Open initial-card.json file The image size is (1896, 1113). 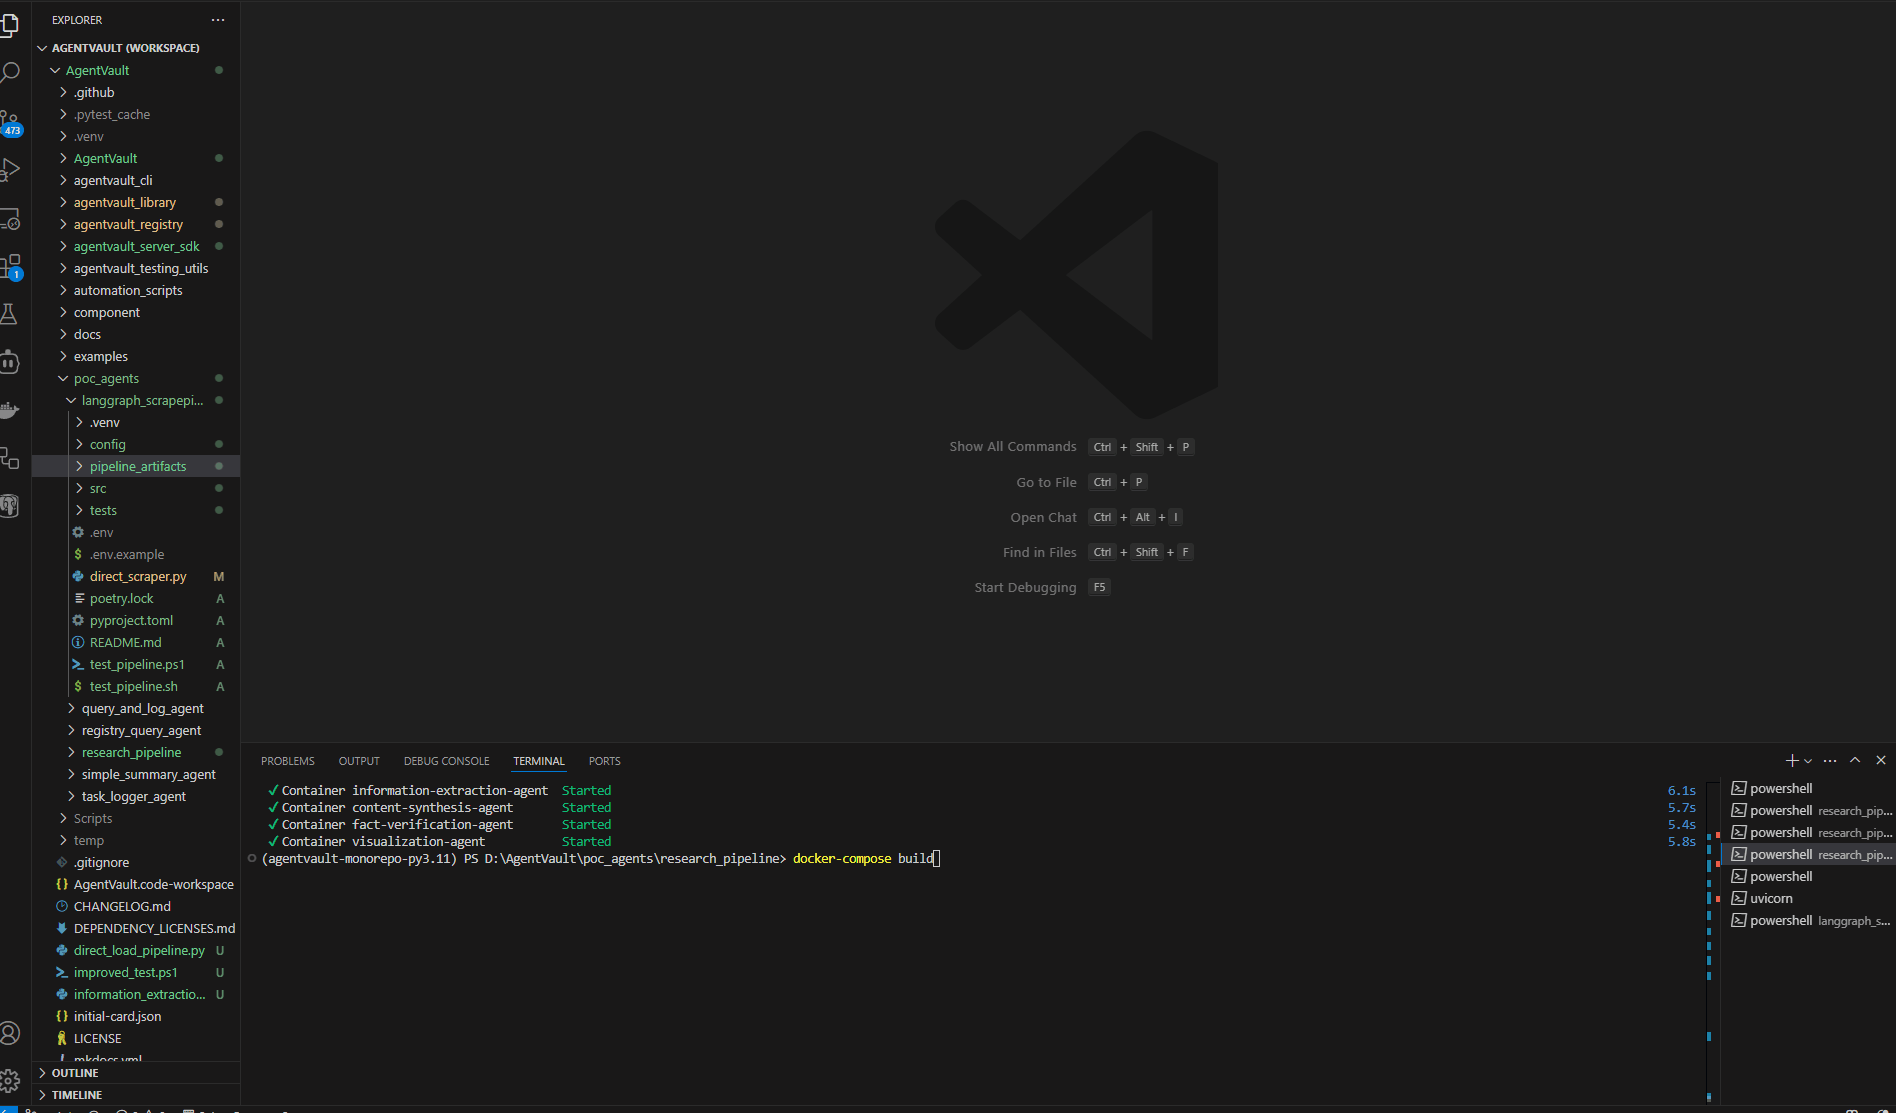[x=117, y=1016]
